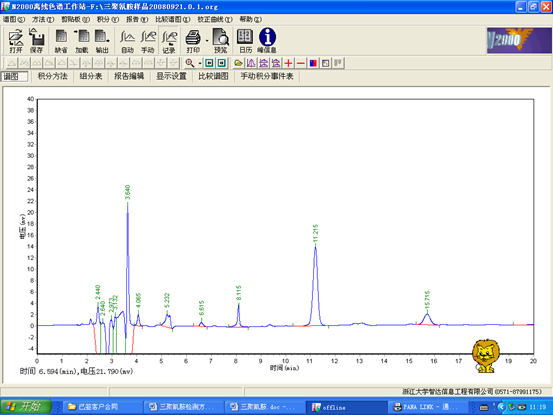Image resolution: width=553 pixels, height=415 pixels.
Task: Select the 手动 manual integration icon
Action: (x=148, y=41)
